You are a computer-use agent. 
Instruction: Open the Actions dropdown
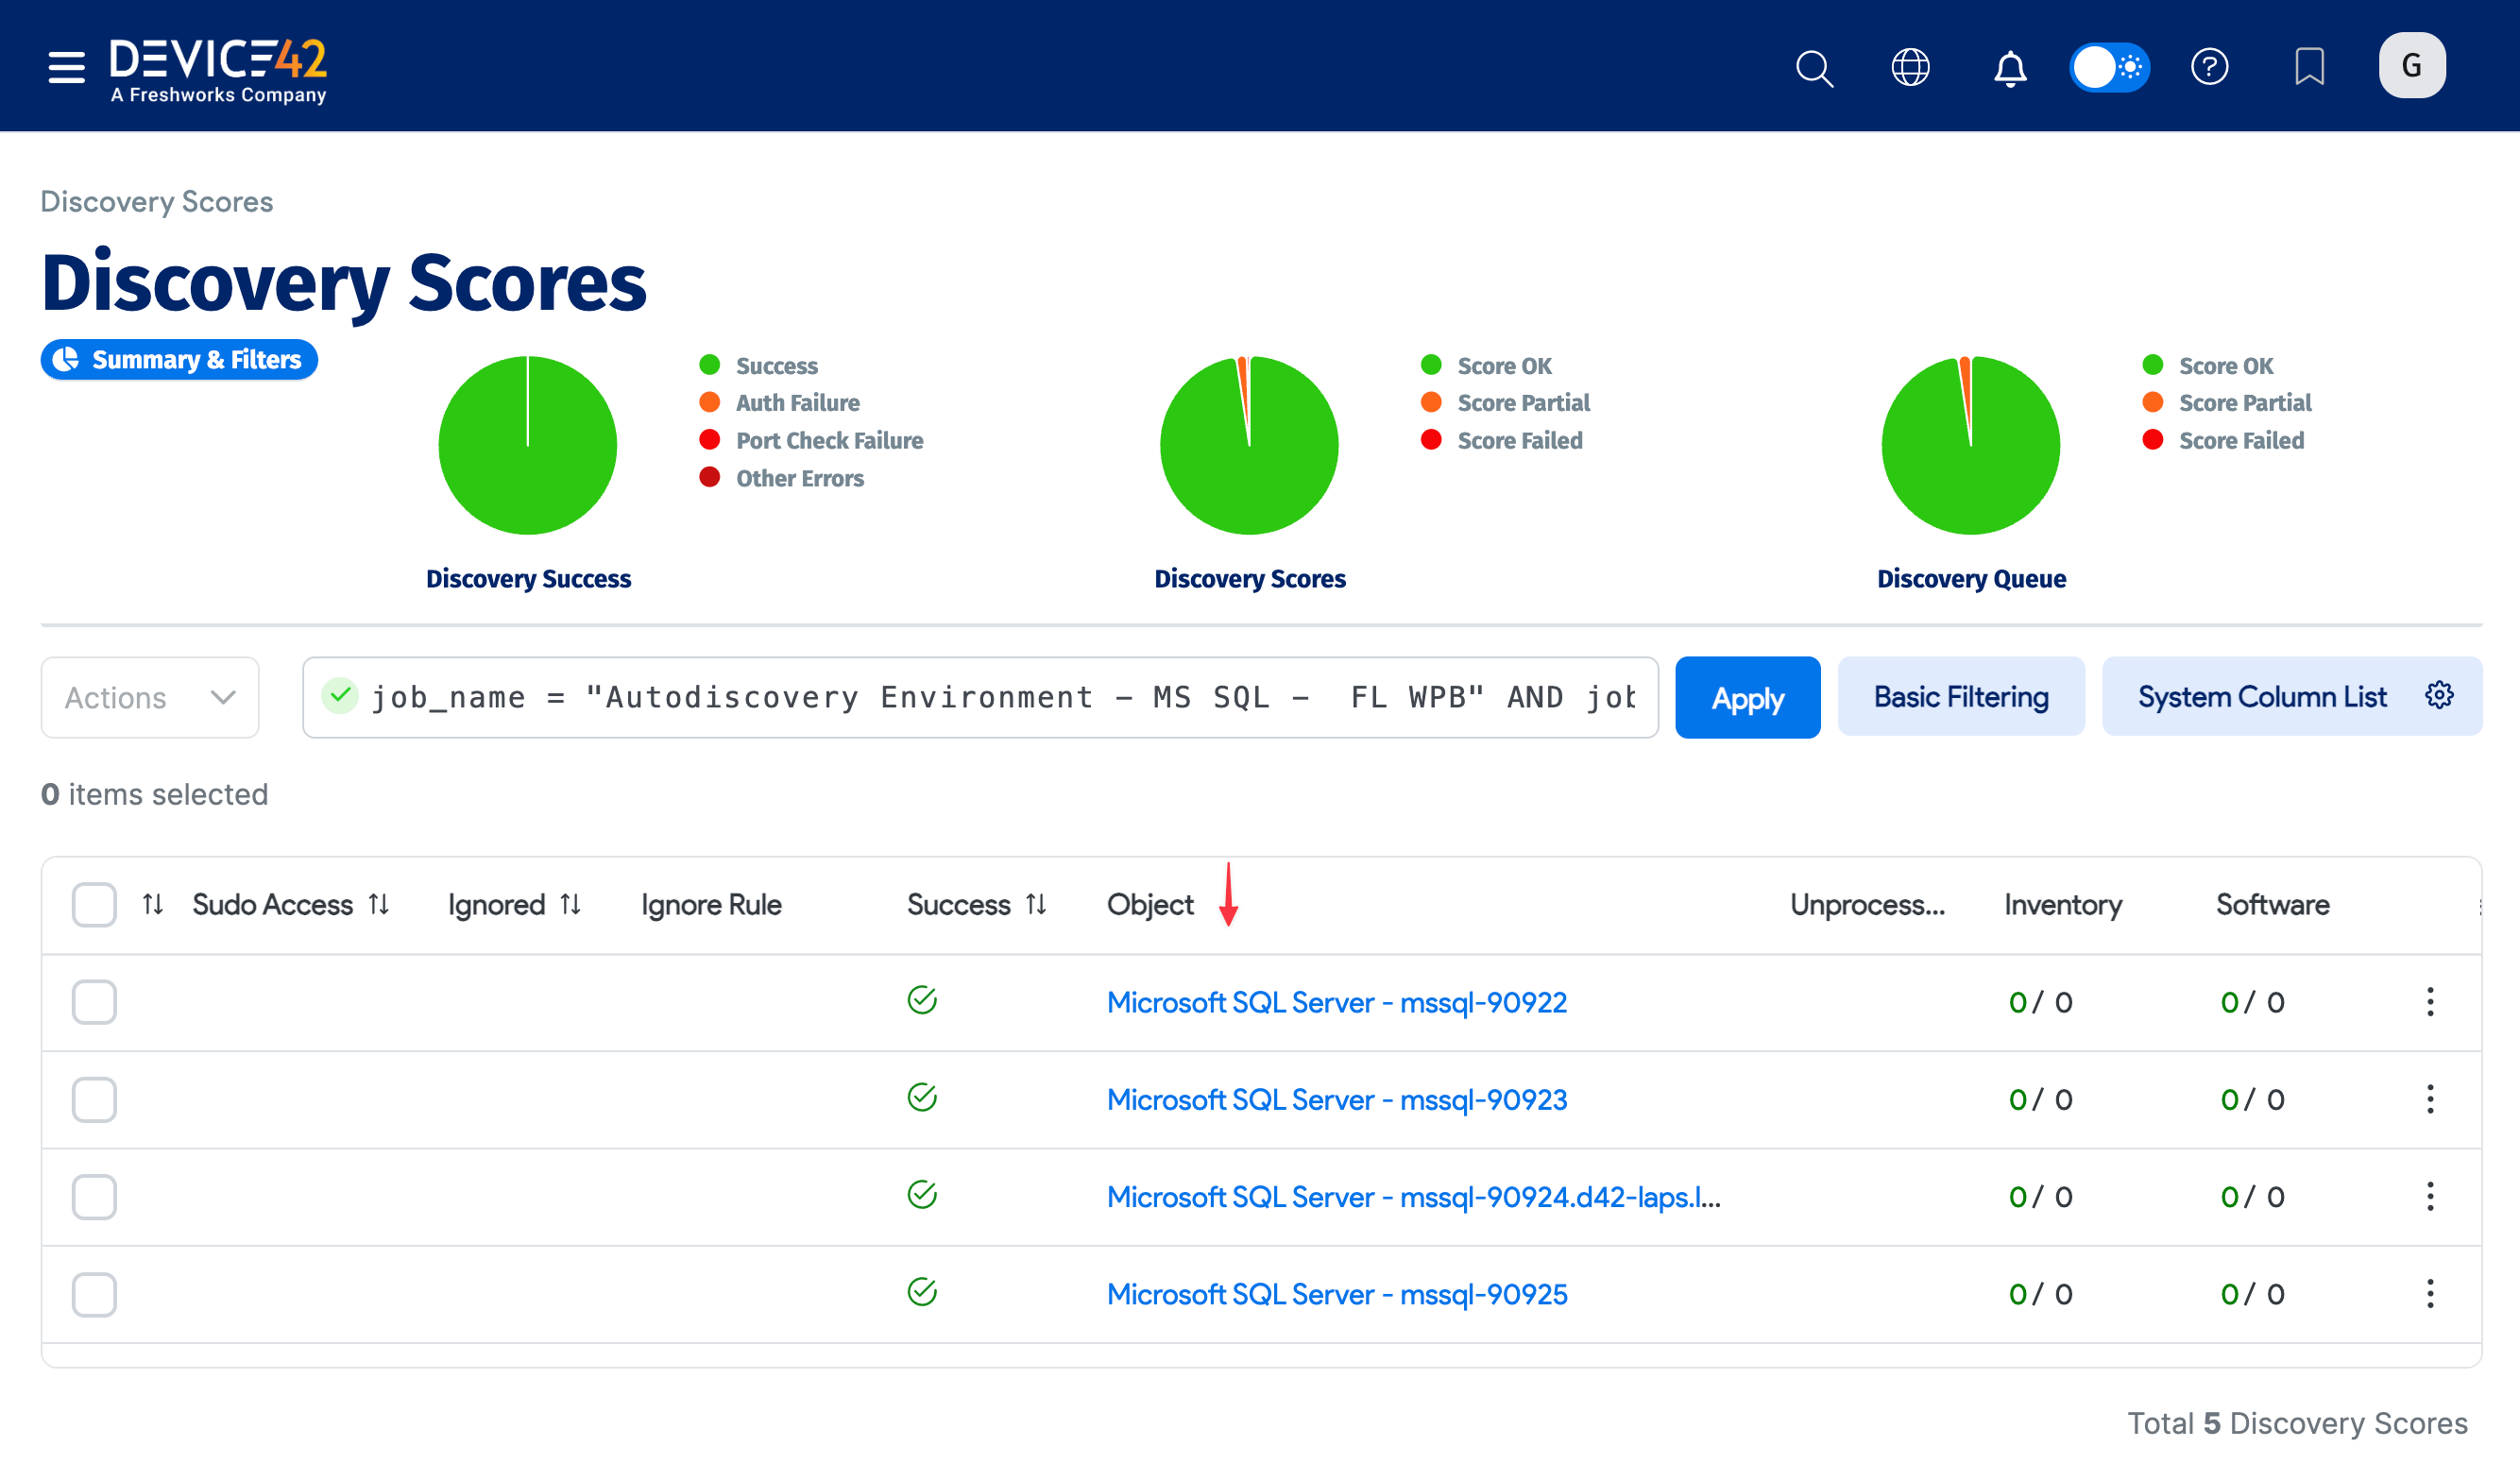tap(149, 697)
